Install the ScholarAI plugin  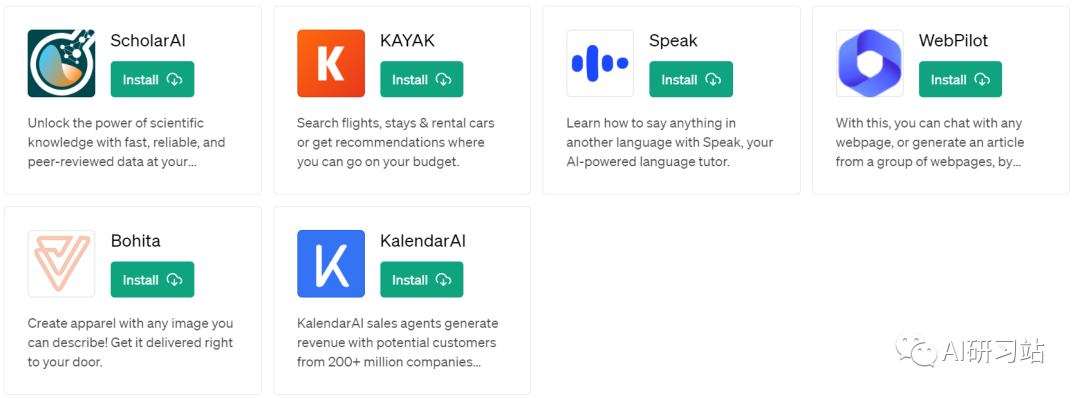coord(152,79)
